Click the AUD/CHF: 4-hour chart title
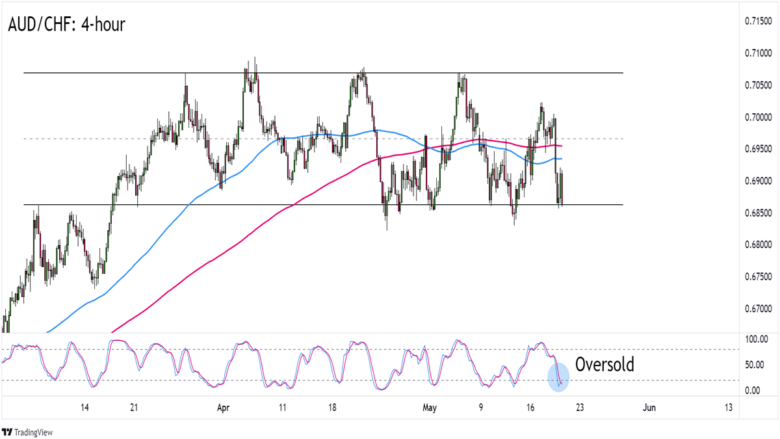 click(x=66, y=24)
